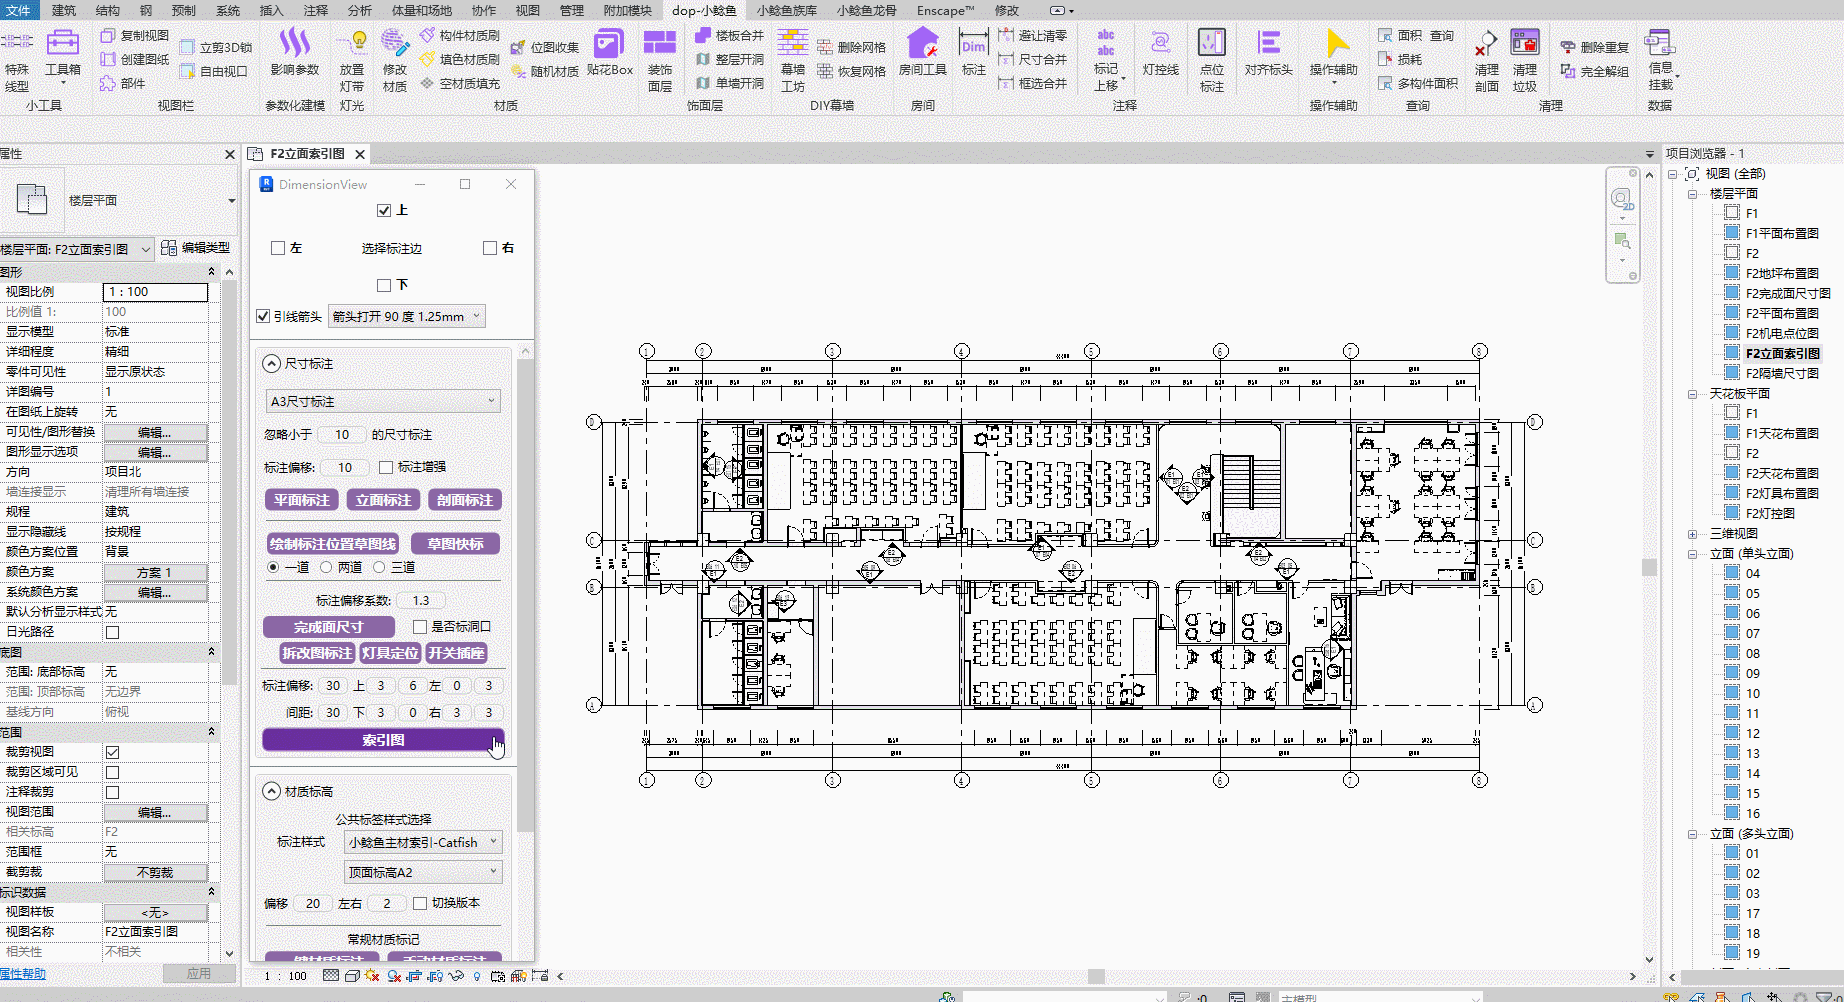
Task: Switch to the 小鲶鱼族库 ribbon tab
Action: click(786, 10)
